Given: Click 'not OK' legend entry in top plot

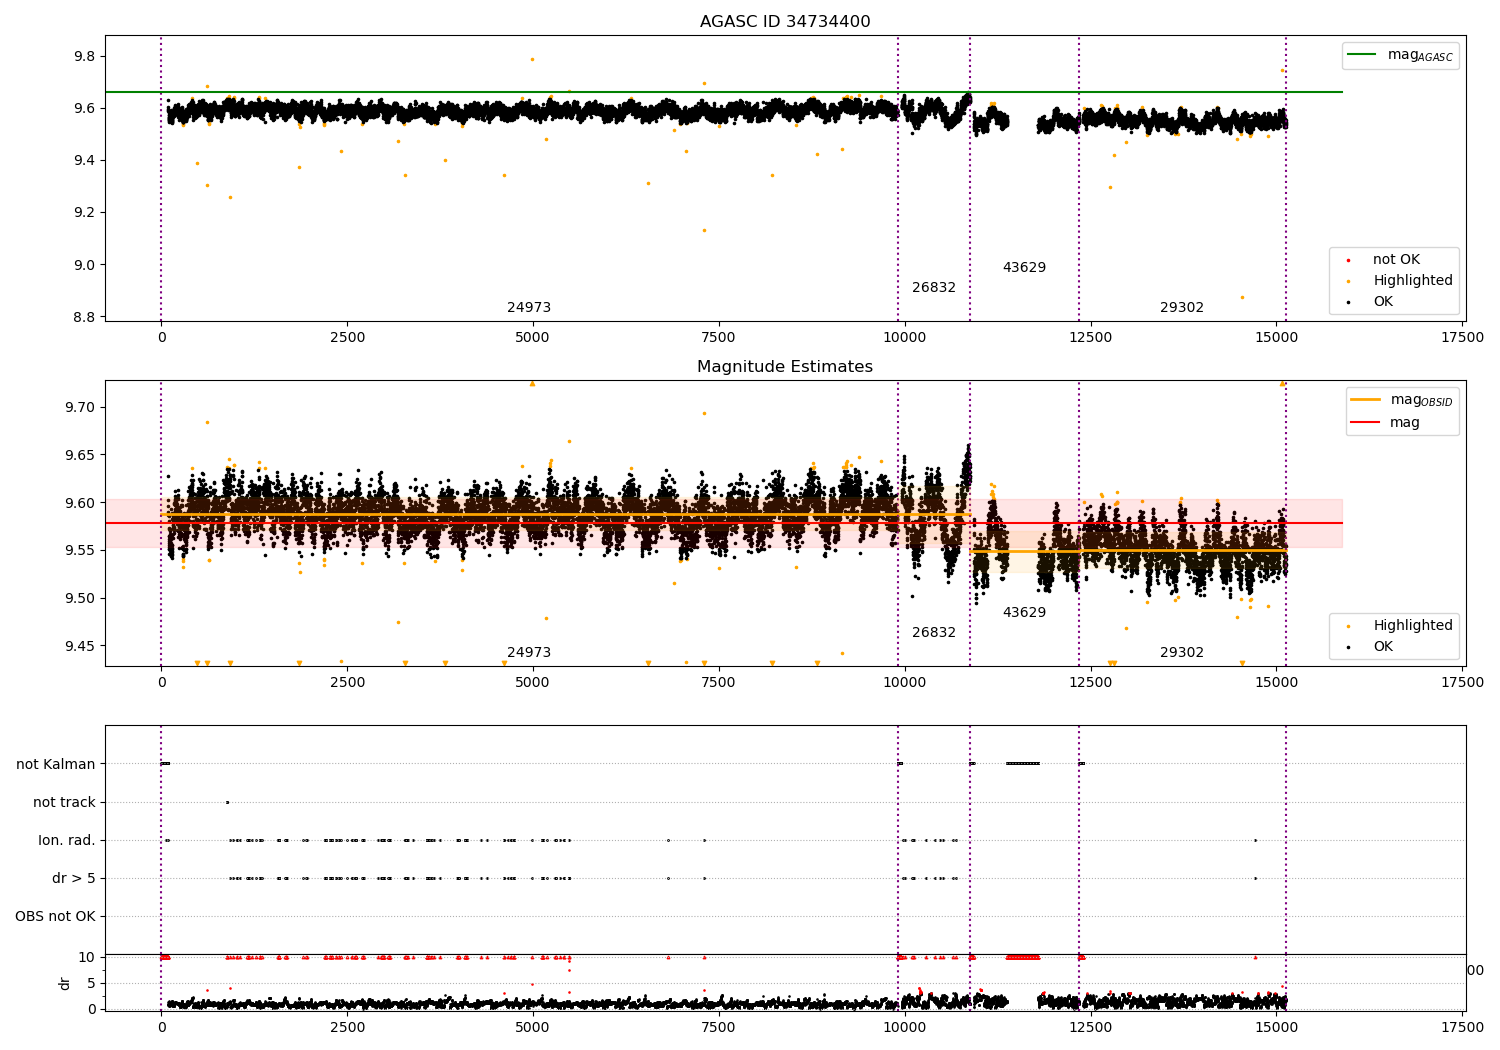Looking at the screenshot, I should pyautogui.click(x=1396, y=260).
